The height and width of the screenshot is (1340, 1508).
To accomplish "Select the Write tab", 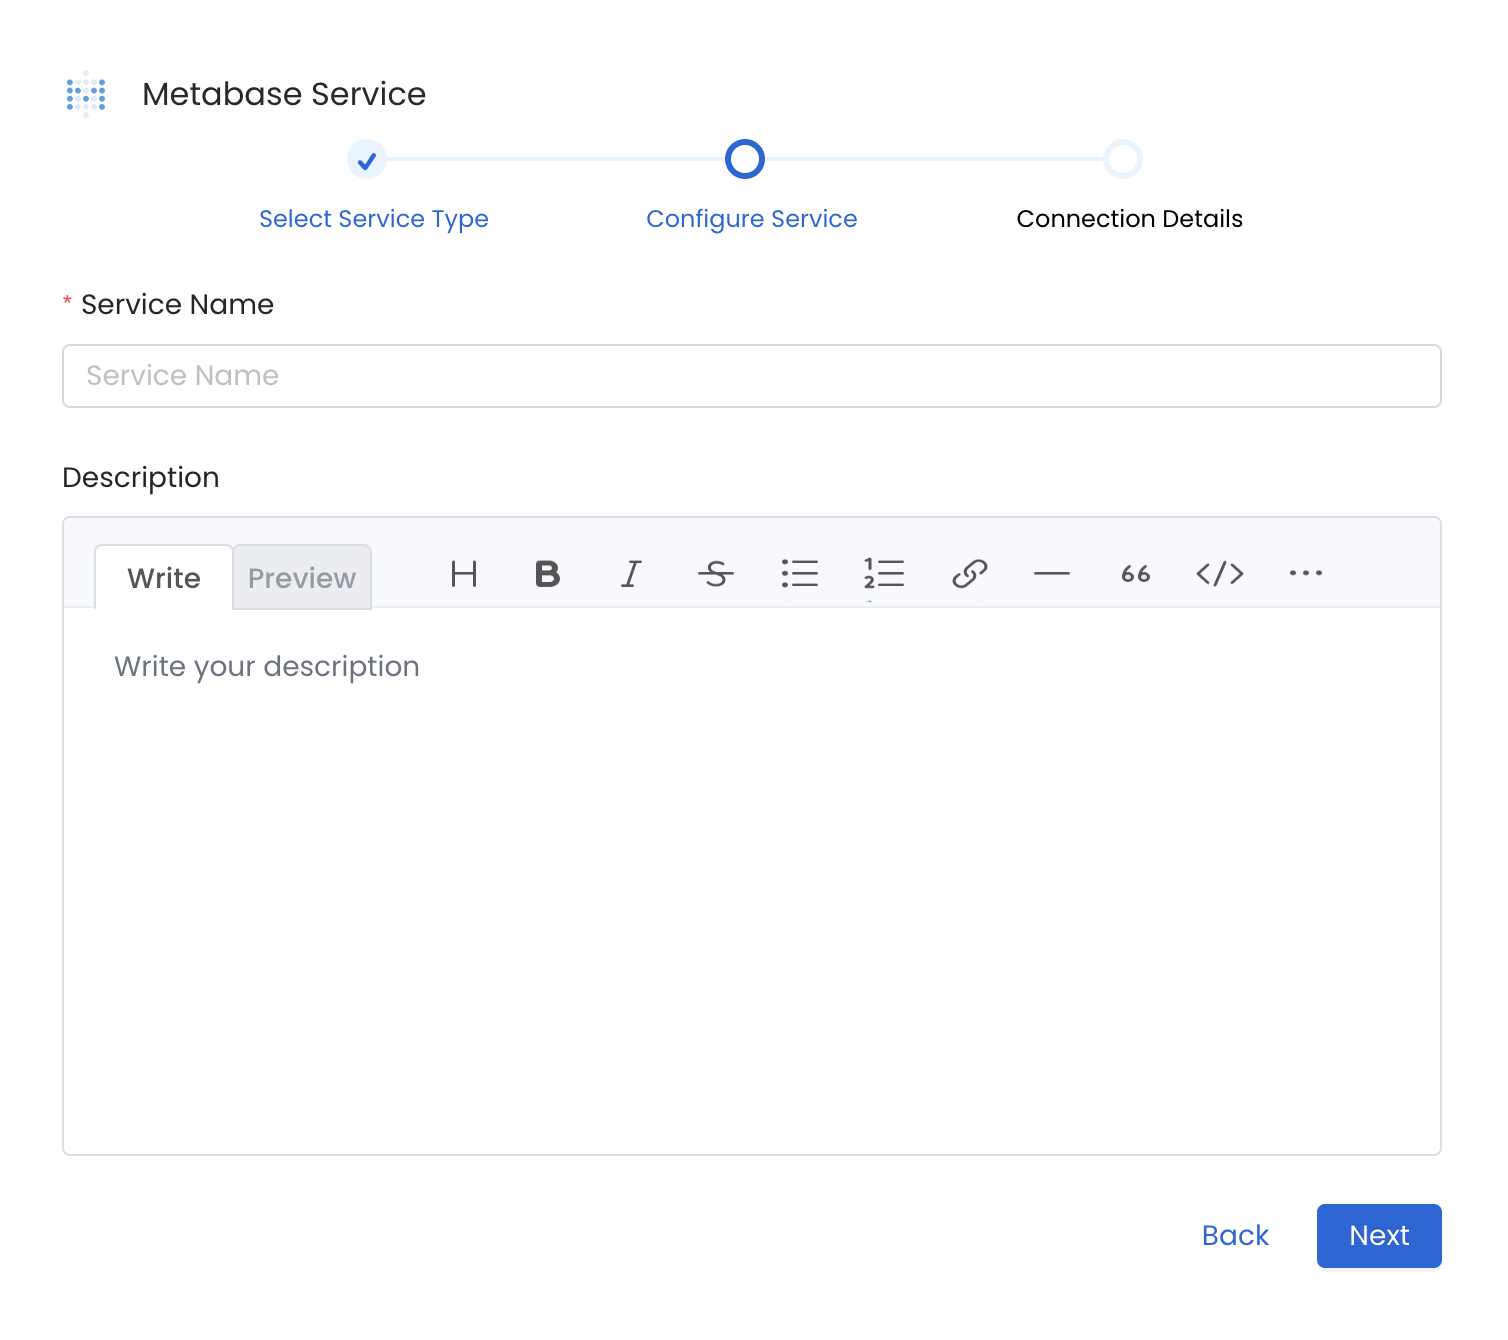I will coord(163,578).
